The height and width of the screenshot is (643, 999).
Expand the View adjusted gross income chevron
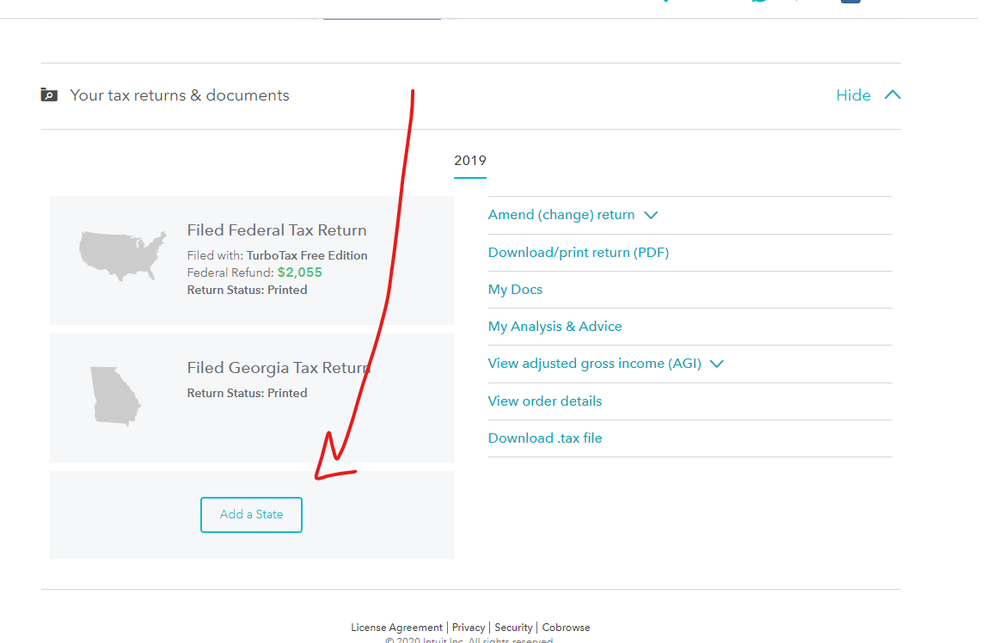coord(716,364)
